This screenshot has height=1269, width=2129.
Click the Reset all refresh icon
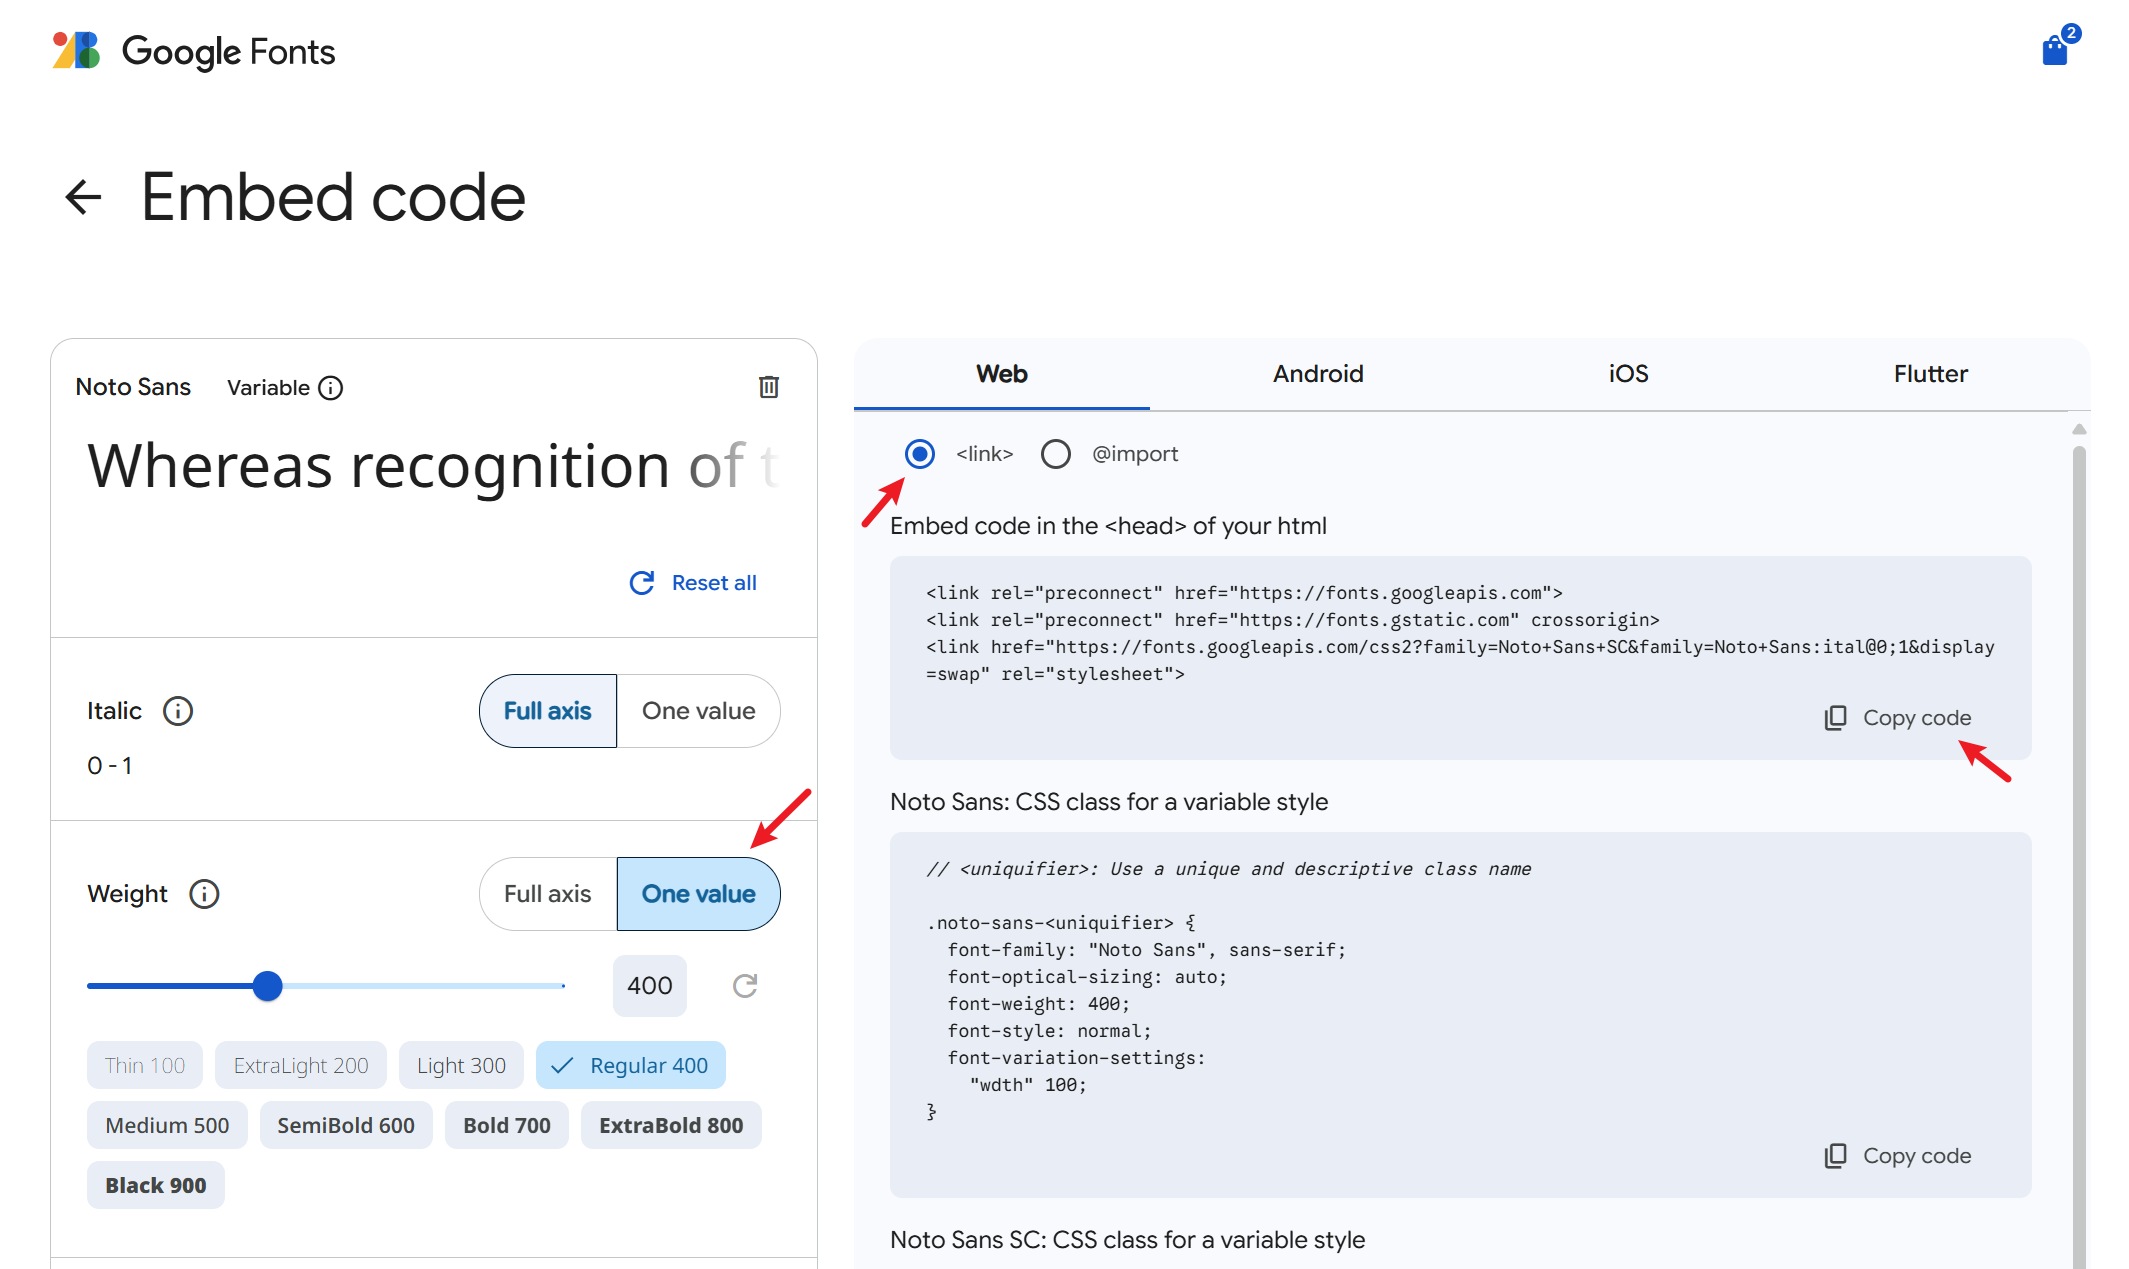(x=642, y=583)
